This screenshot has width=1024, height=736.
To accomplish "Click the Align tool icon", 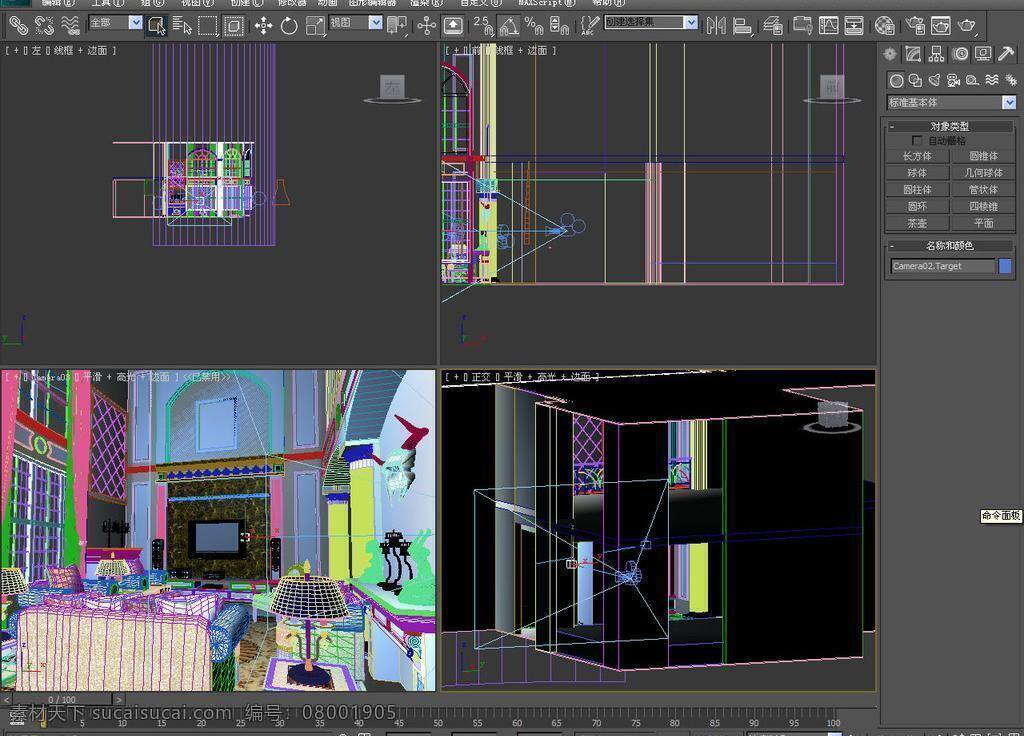I will [742, 25].
